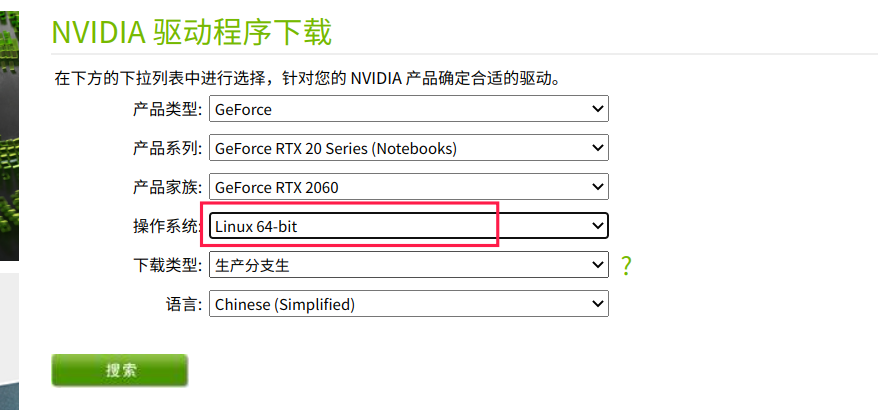Image resolution: width=878 pixels, height=410 pixels.
Task: Click the 产品家族 label
Action: (x=168, y=187)
